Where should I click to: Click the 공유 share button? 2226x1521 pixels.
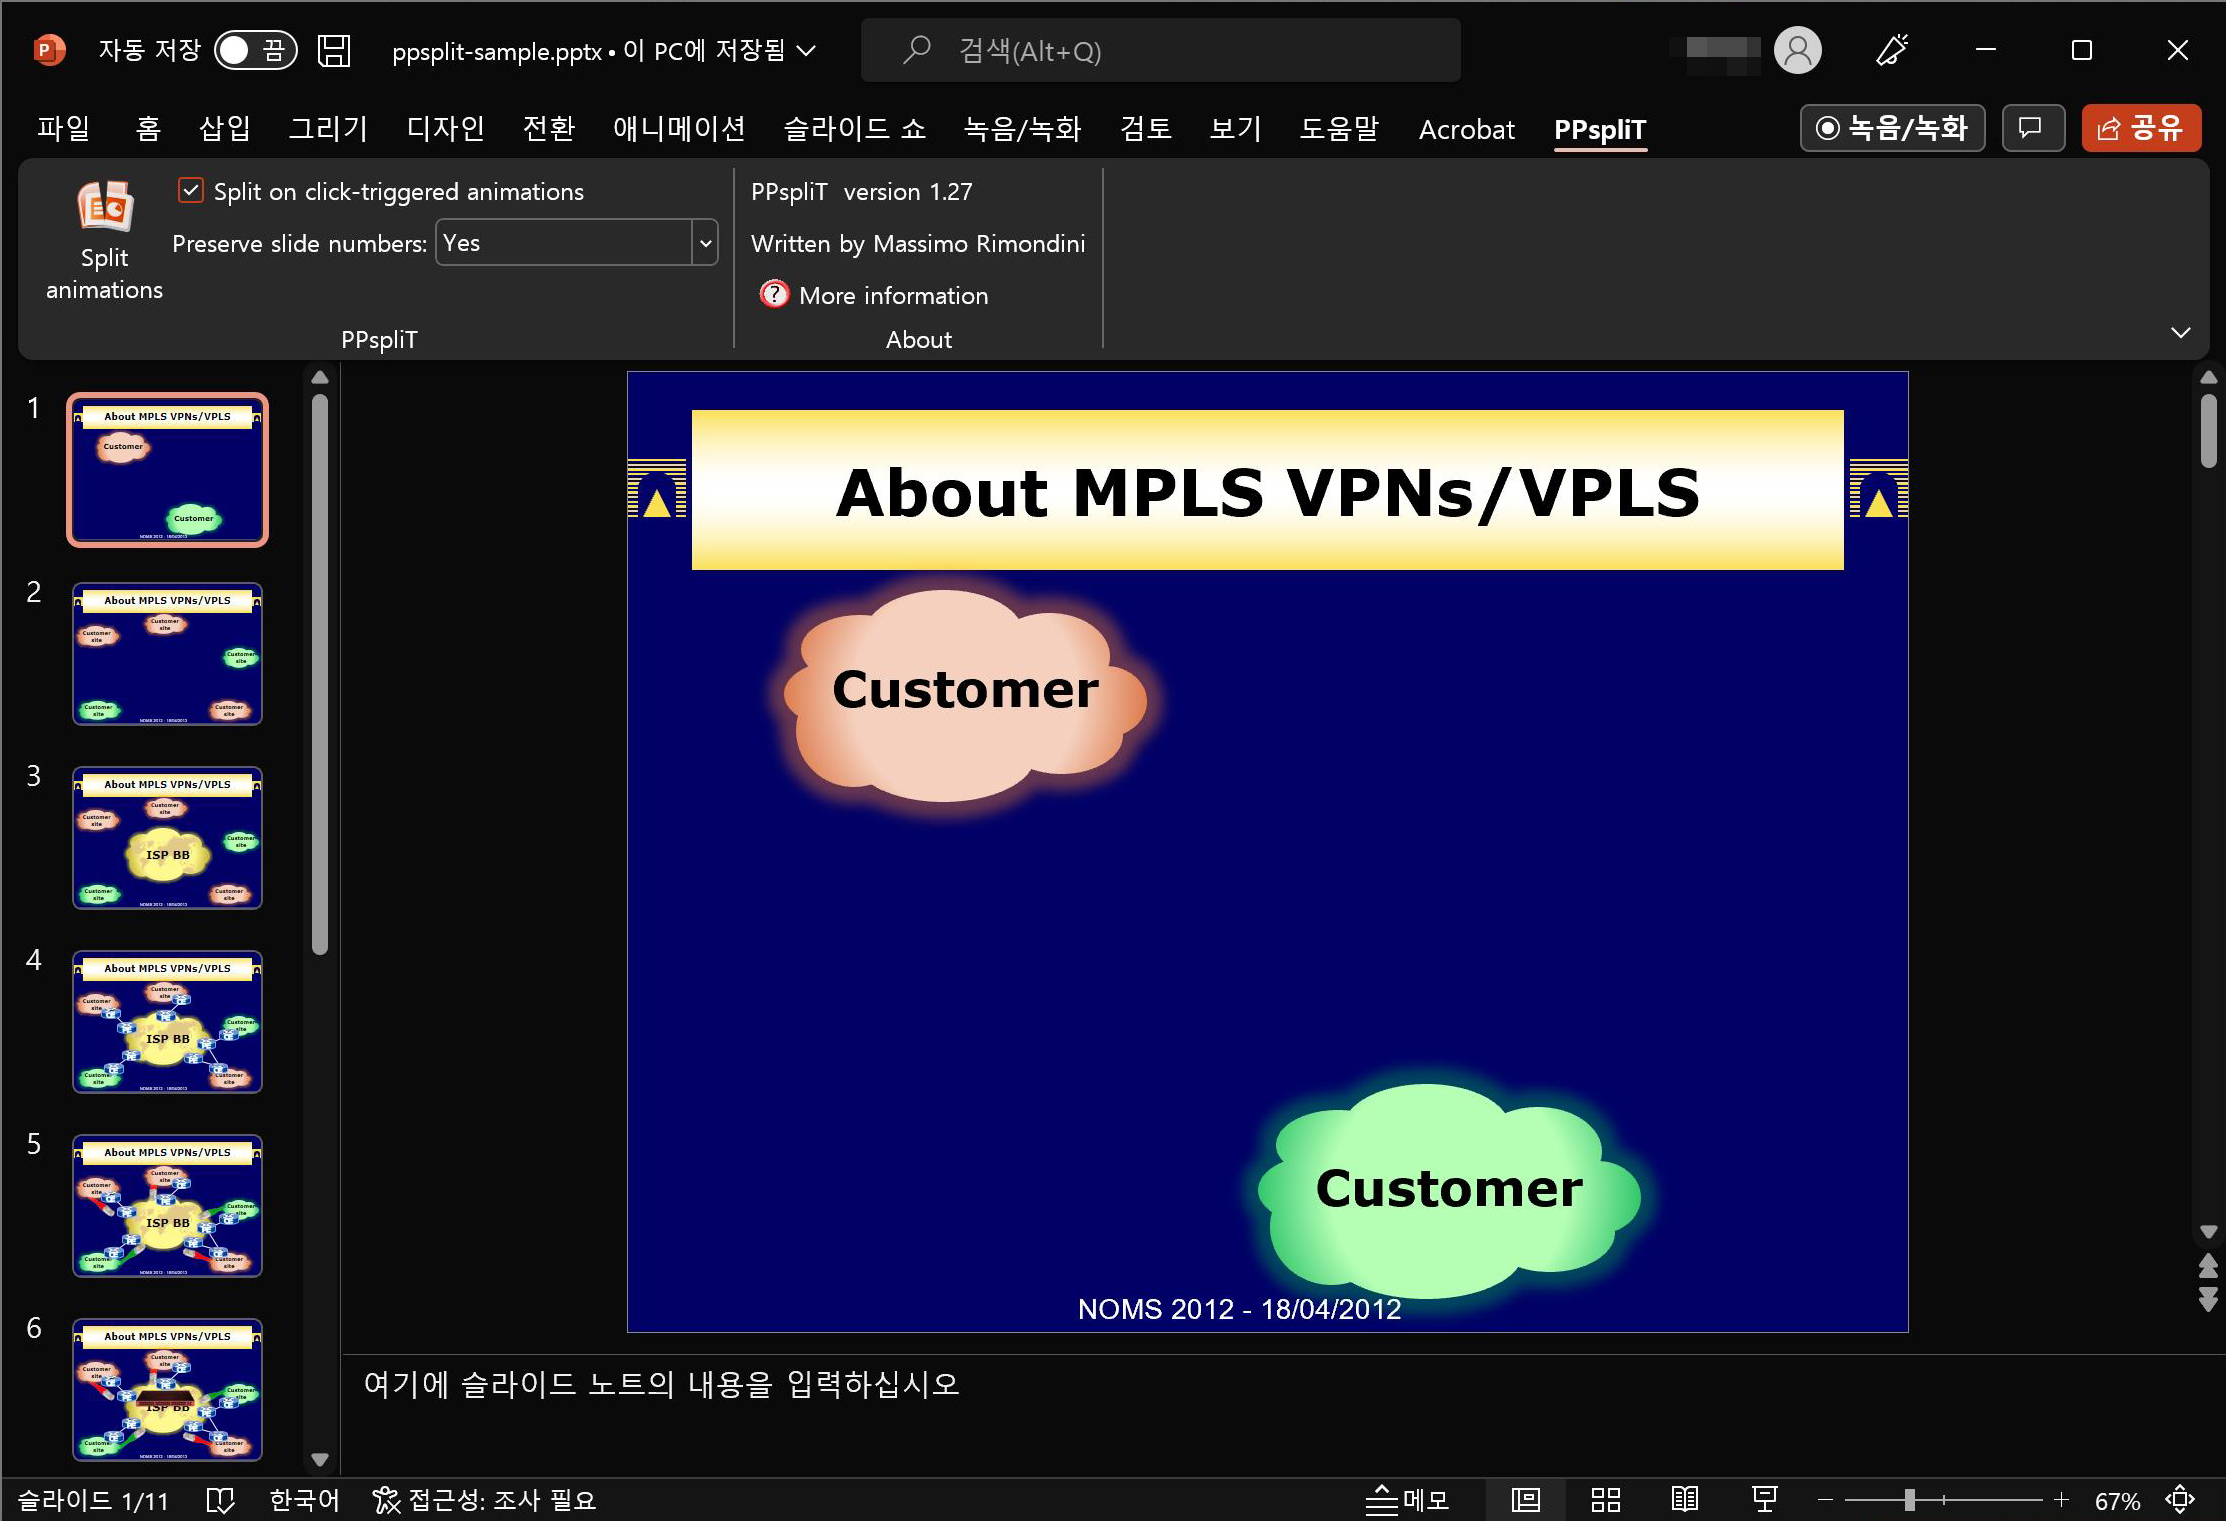click(2140, 128)
